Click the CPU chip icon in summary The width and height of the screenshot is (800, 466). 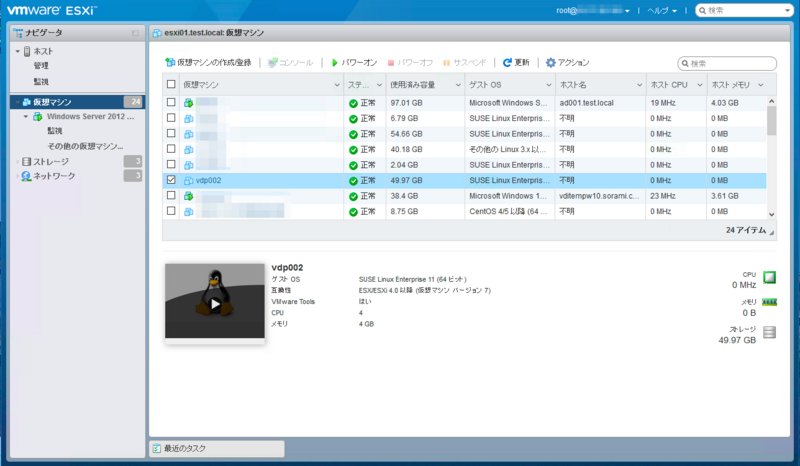coord(769,277)
